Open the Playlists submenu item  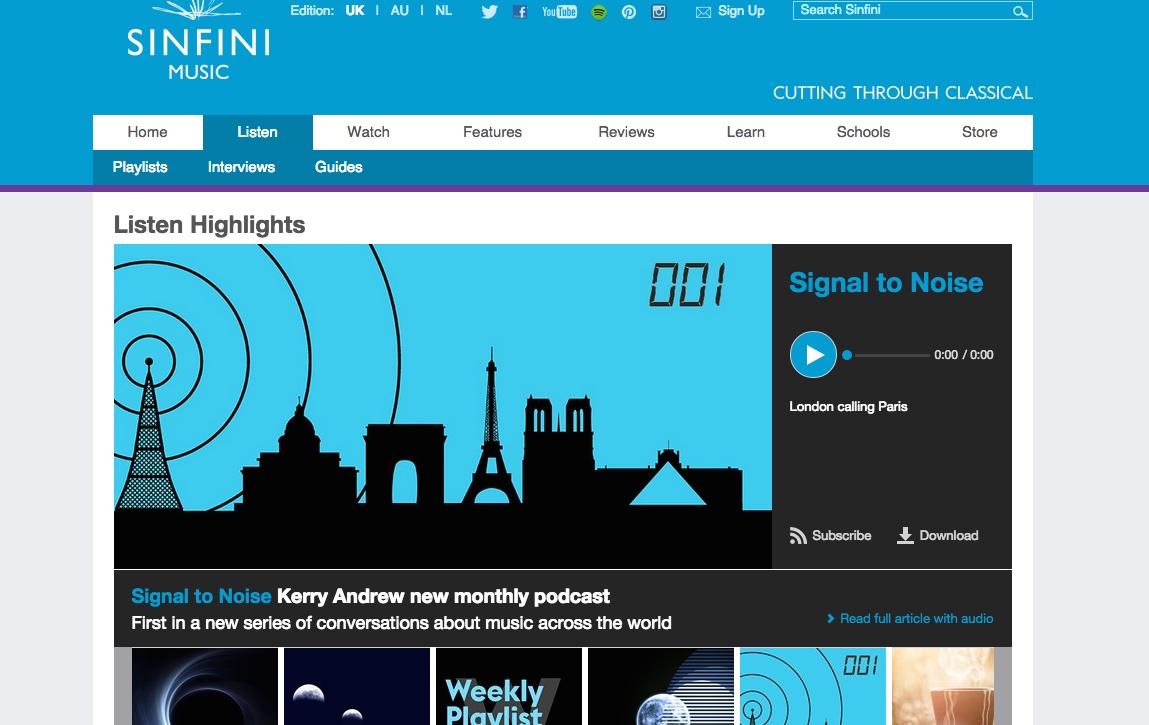point(140,167)
